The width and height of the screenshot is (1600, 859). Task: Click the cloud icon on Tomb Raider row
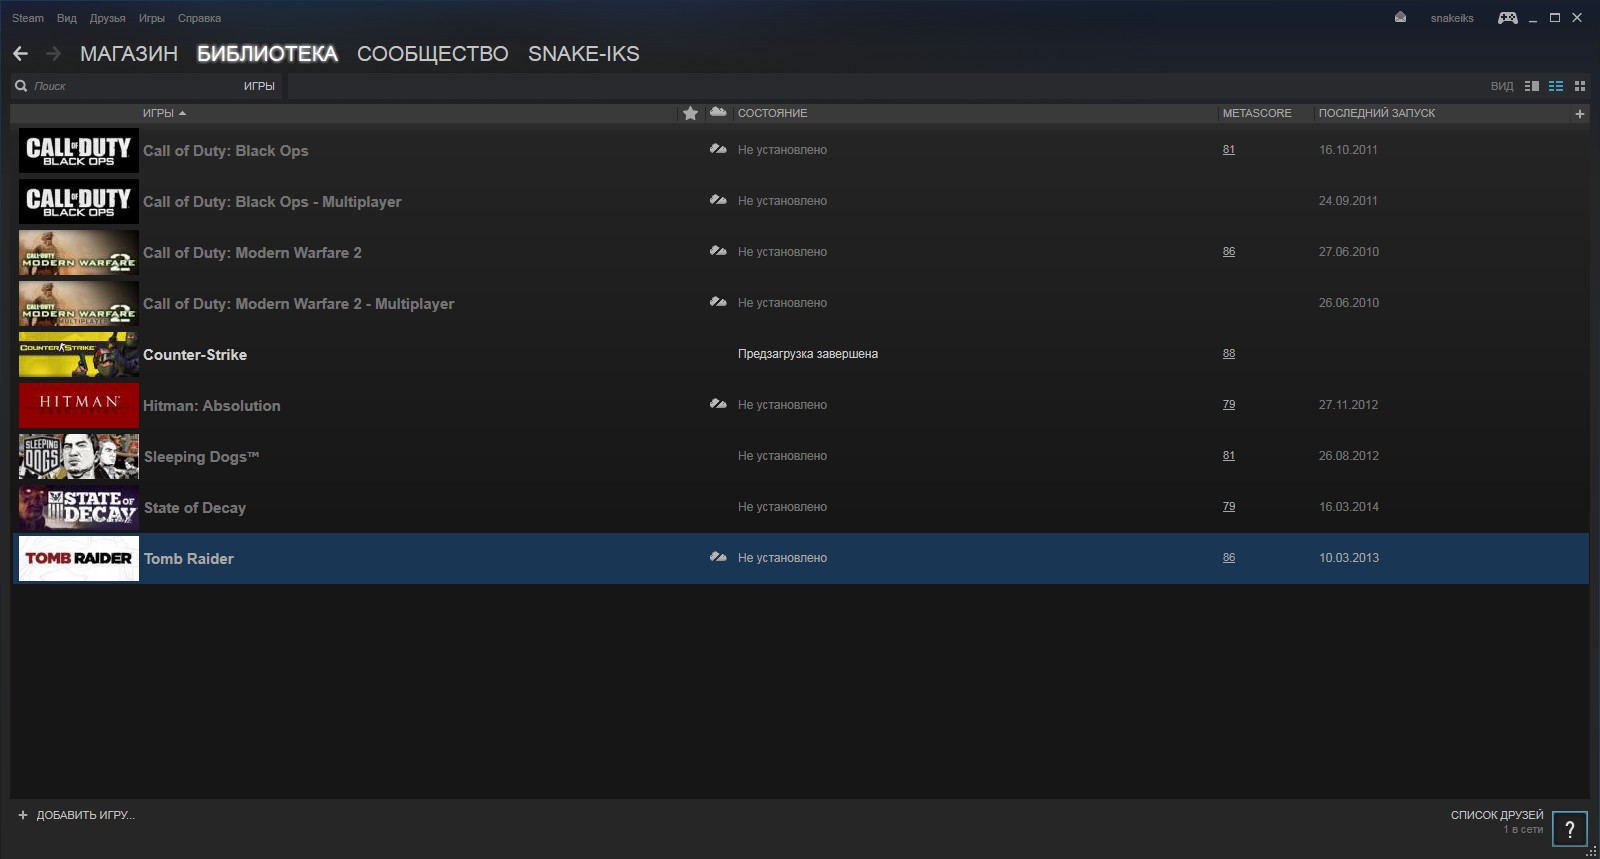pos(718,557)
